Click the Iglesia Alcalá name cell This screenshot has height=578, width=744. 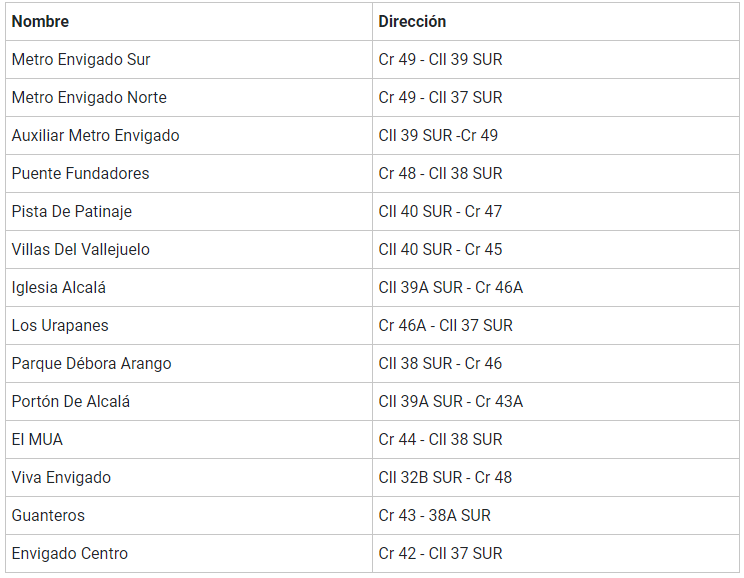point(58,288)
